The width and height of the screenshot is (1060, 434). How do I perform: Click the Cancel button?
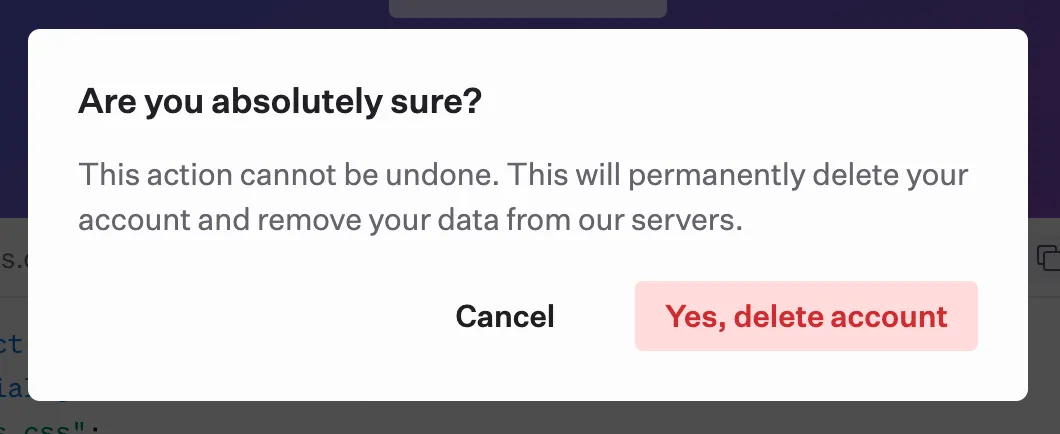[505, 317]
